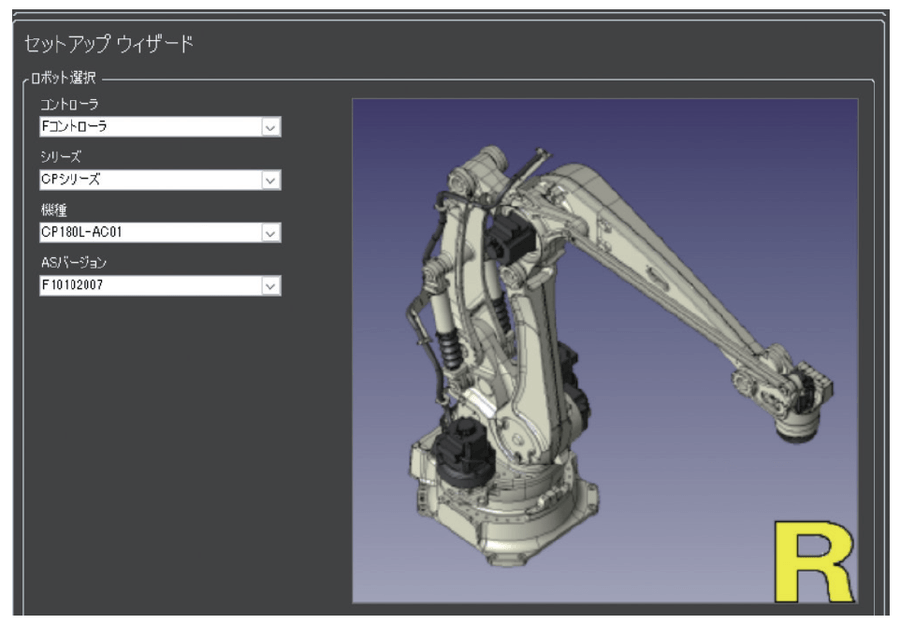Viewport: 900px width, 623px height.
Task: Expand the ASバージョン dropdown arrow
Action: click(x=269, y=286)
